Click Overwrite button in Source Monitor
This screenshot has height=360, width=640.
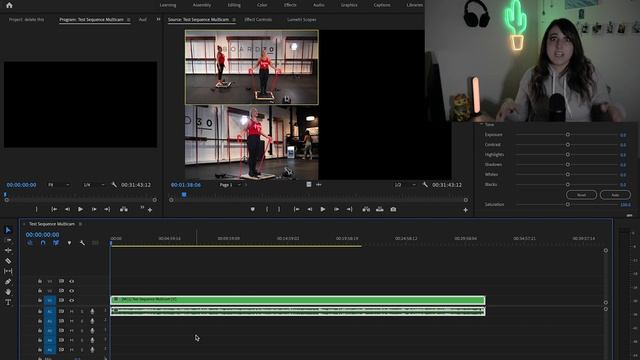380,209
